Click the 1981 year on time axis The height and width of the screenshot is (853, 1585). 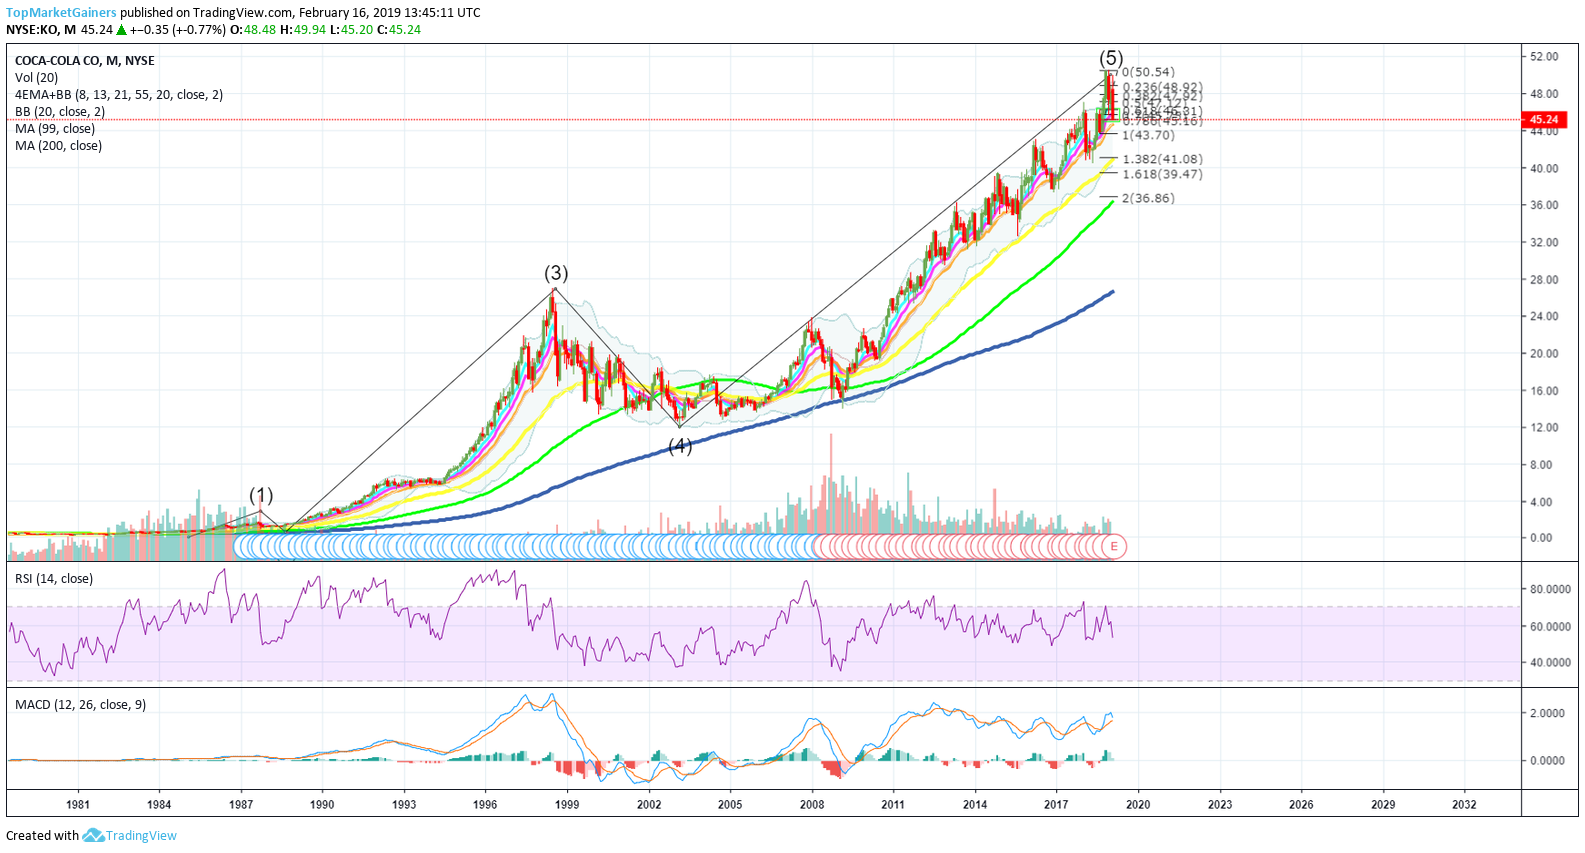[x=78, y=805]
